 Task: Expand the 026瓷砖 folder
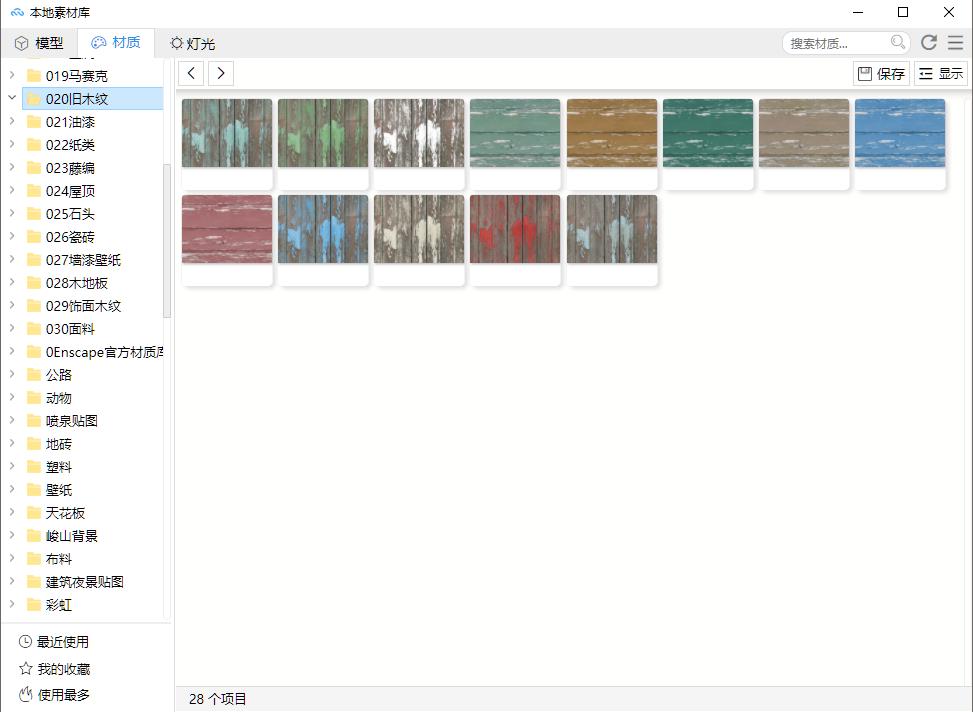click(10, 236)
